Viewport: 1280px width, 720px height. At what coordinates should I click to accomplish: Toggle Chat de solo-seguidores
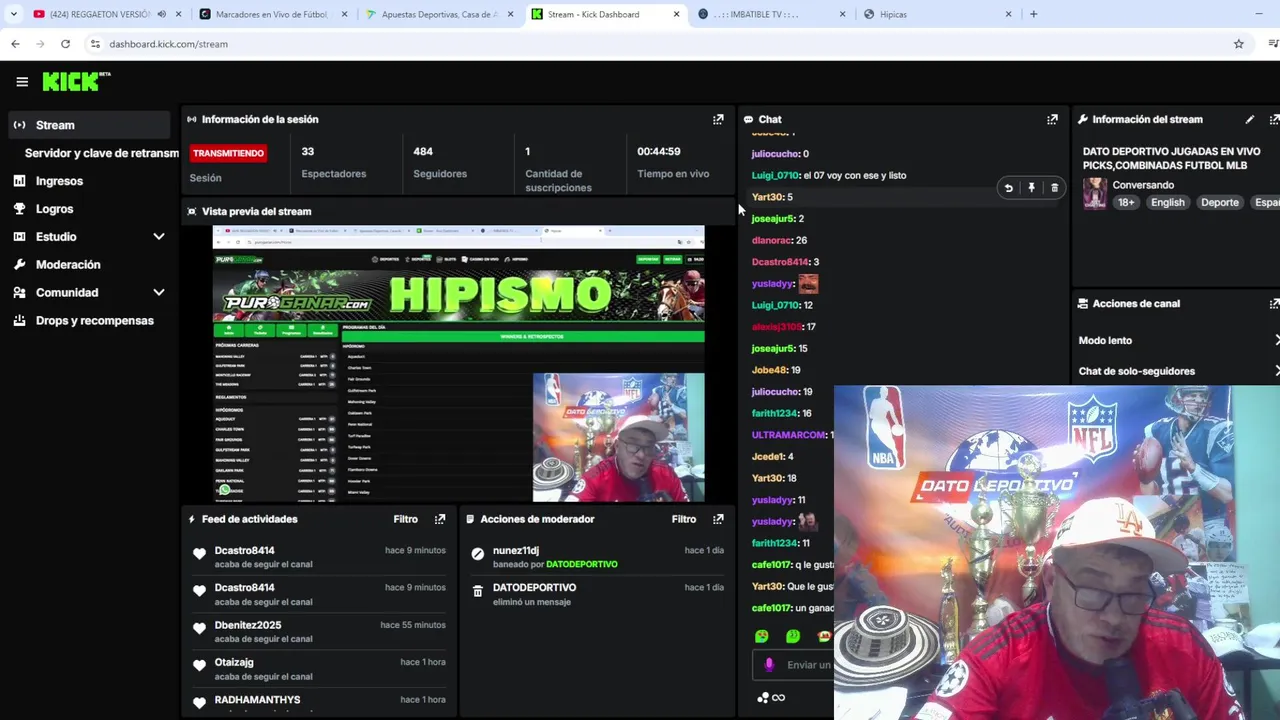coord(1178,371)
